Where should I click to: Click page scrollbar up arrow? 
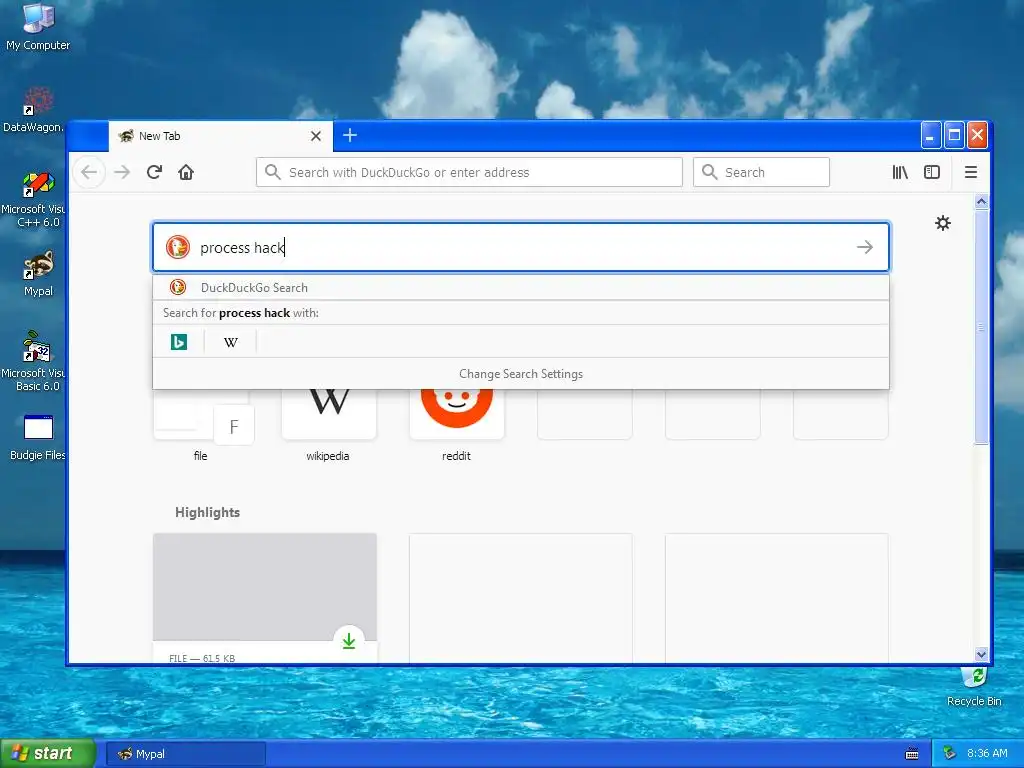[981, 202]
